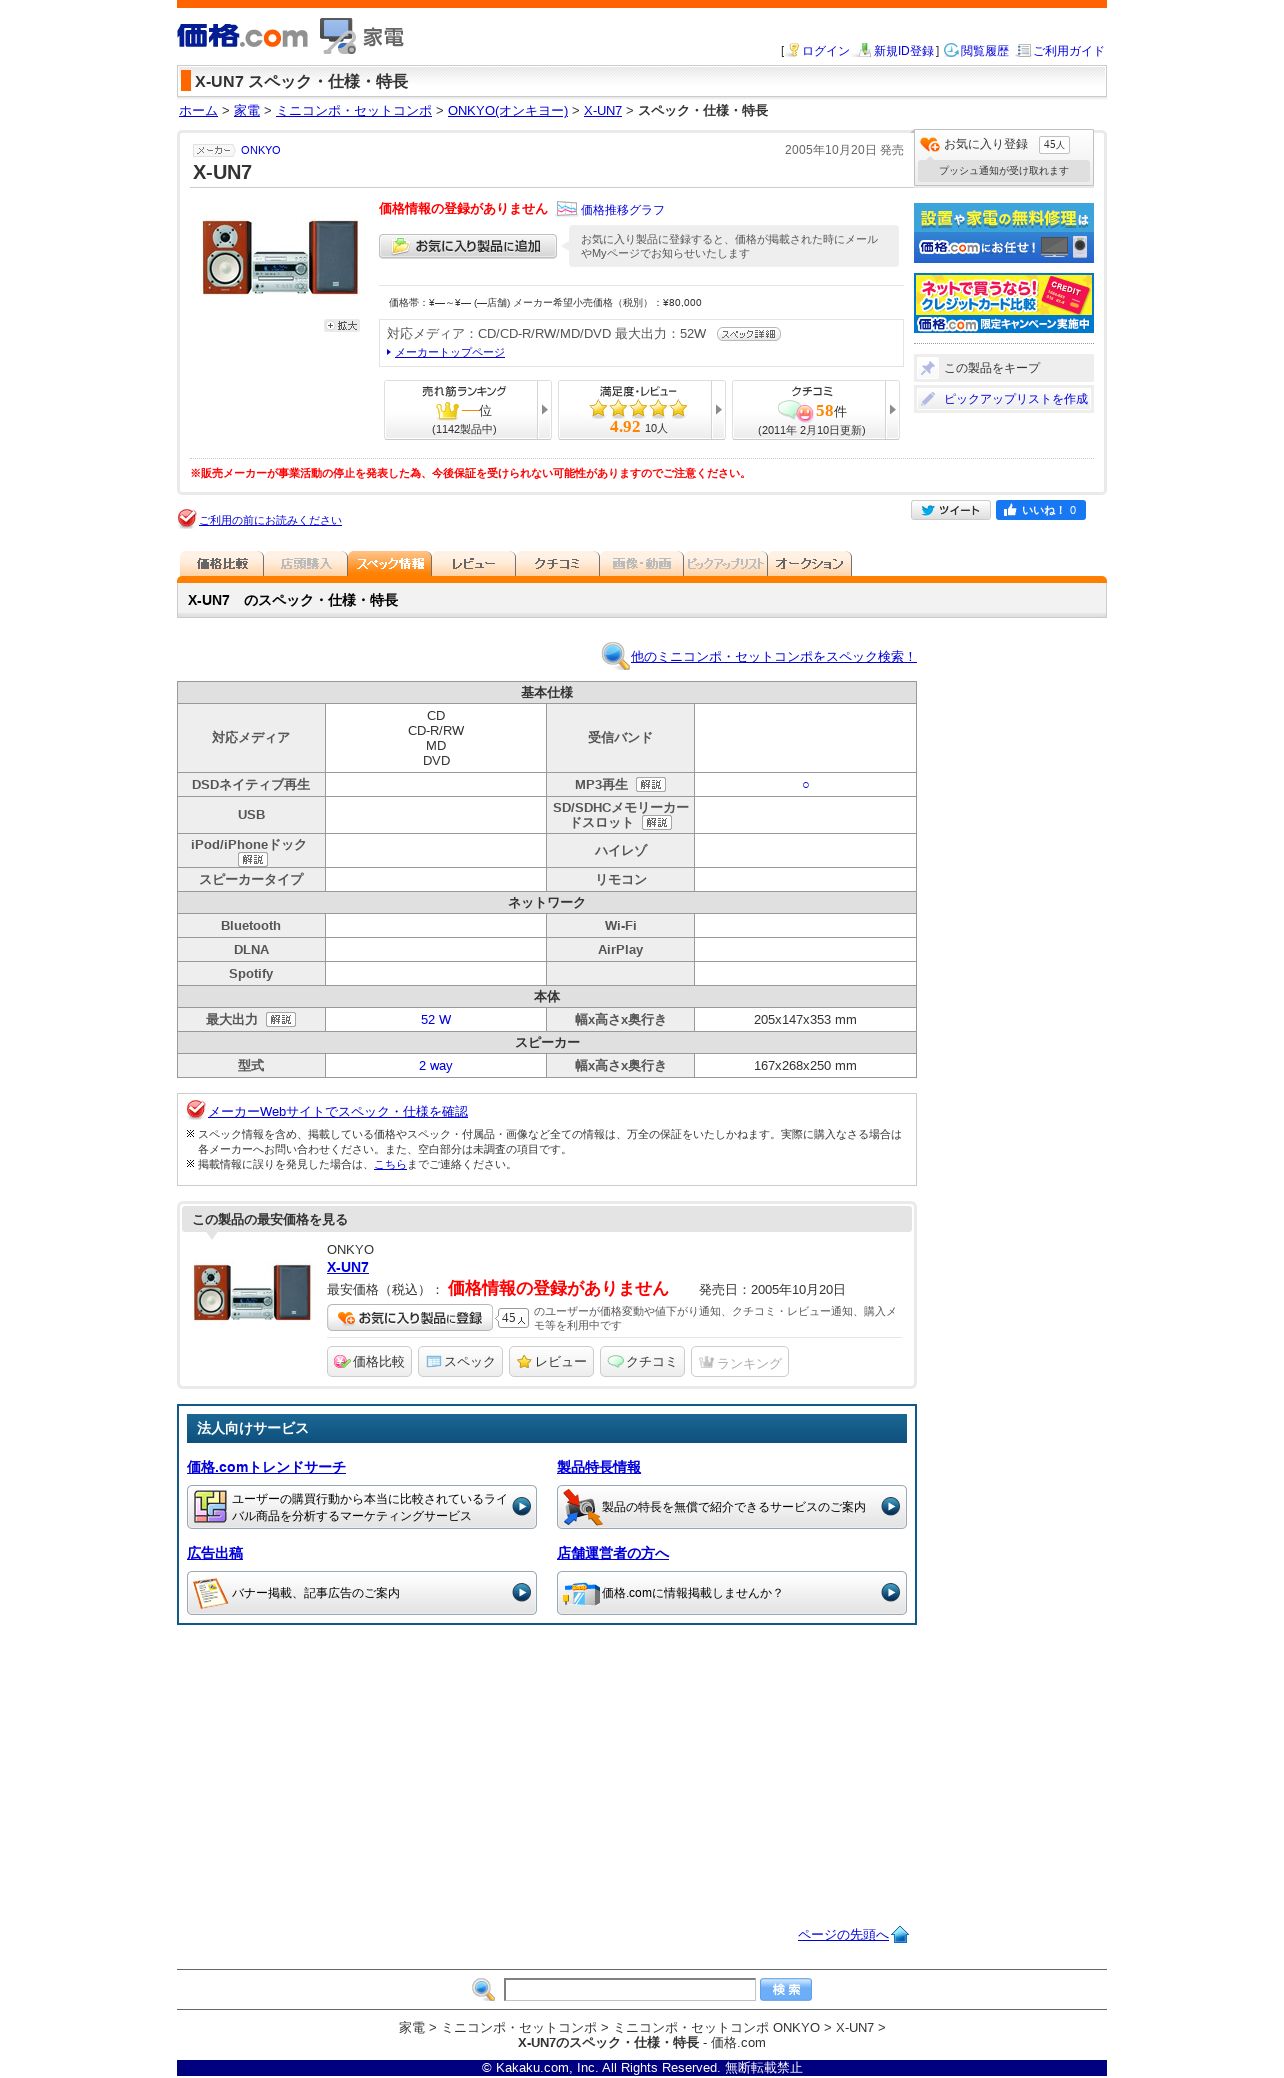Viewport: 1284px width, 2078px height.
Task: Click the 店舗運営者 shop icon
Action: 581,1593
